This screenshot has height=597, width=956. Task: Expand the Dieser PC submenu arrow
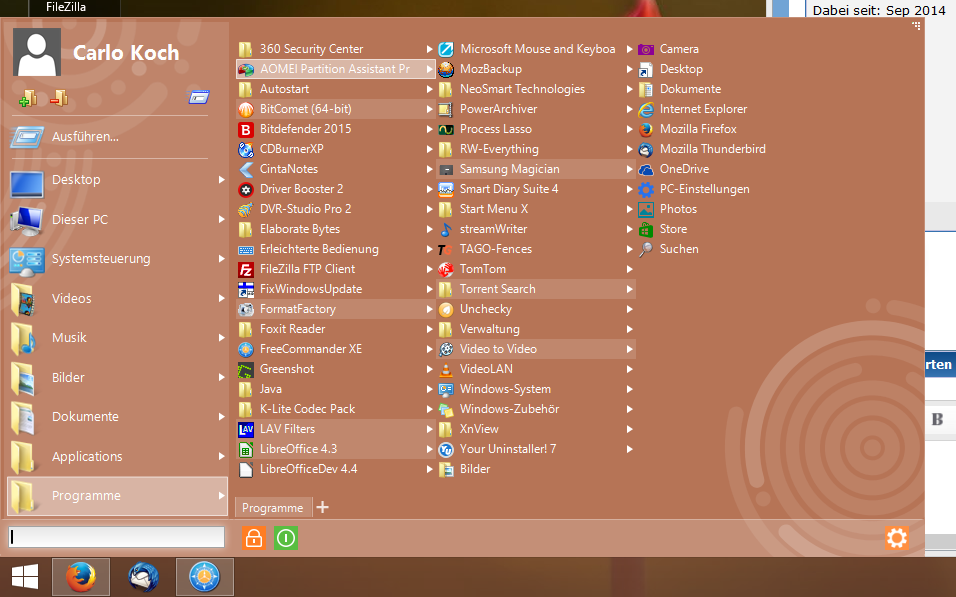(x=221, y=220)
